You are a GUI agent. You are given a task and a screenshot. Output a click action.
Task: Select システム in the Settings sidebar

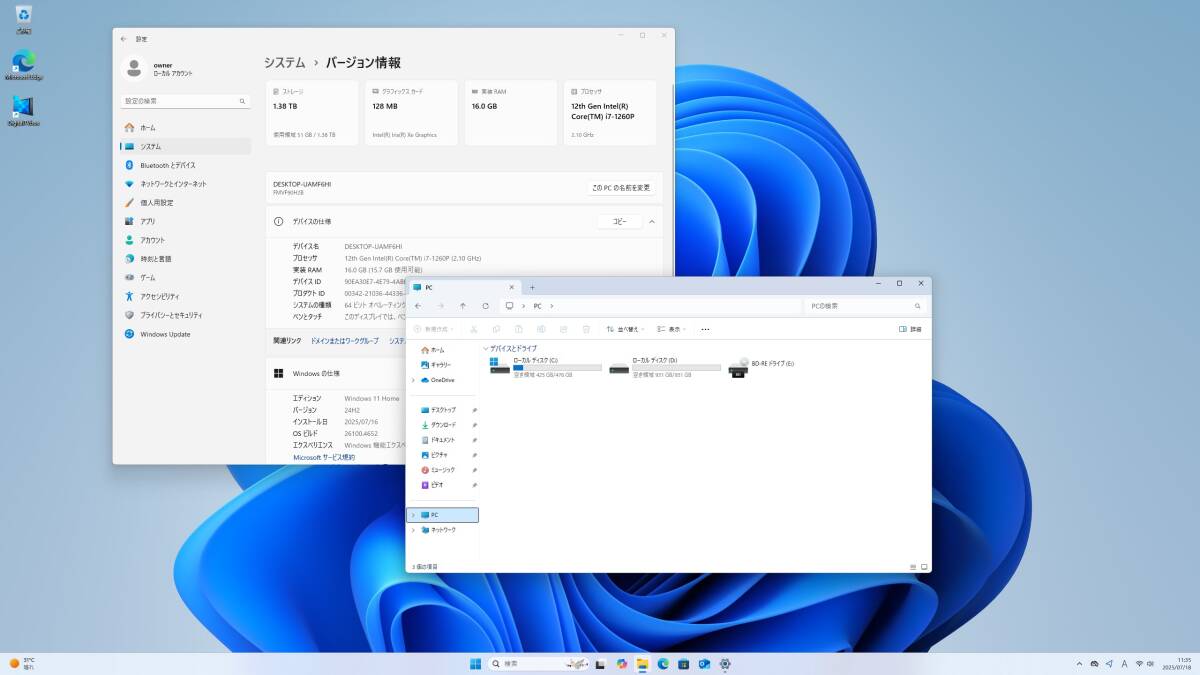186,146
